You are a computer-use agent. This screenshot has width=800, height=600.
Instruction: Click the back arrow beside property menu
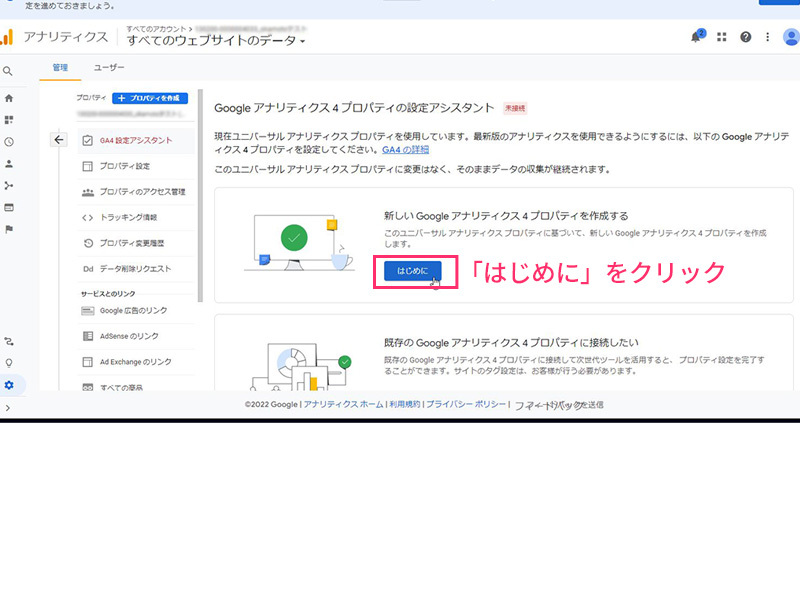point(58,140)
